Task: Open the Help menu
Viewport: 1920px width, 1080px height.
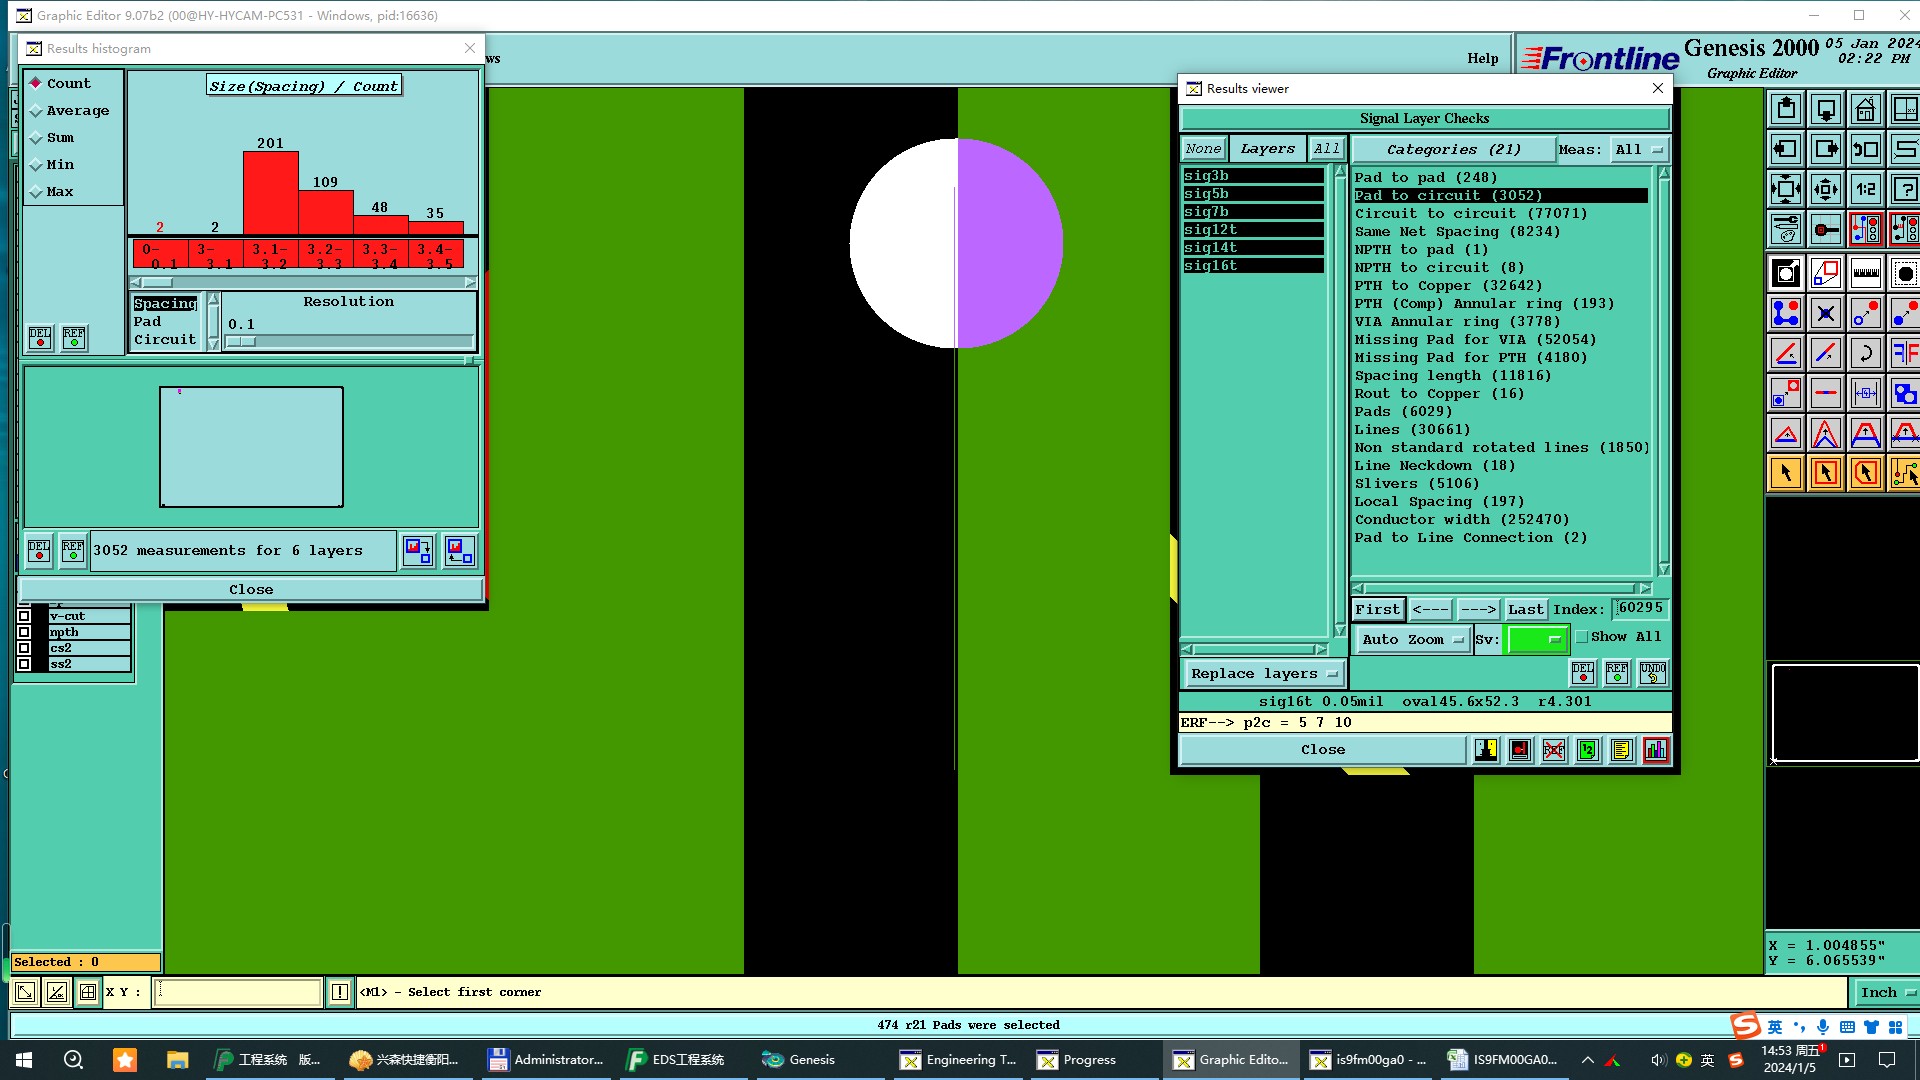Action: point(1482,58)
